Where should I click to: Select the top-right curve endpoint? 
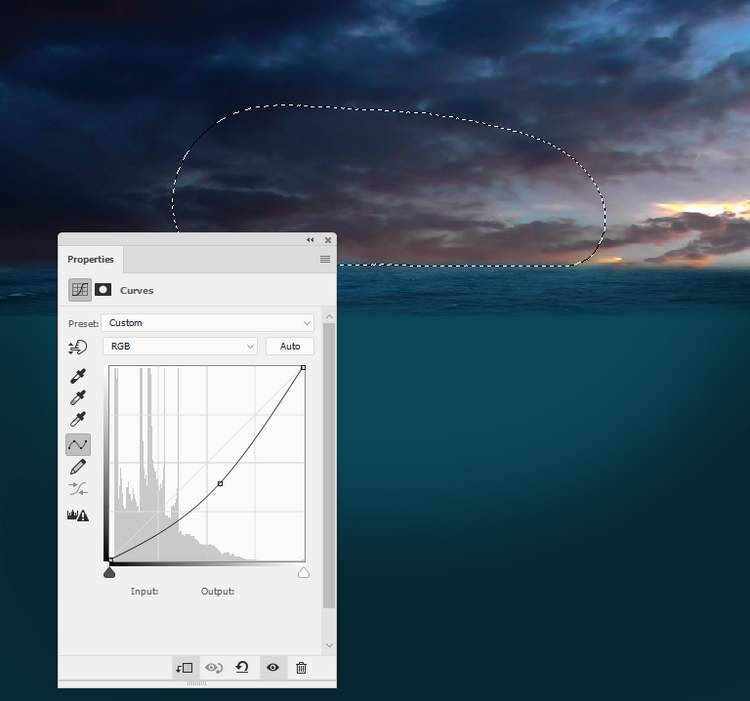click(x=303, y=368)
